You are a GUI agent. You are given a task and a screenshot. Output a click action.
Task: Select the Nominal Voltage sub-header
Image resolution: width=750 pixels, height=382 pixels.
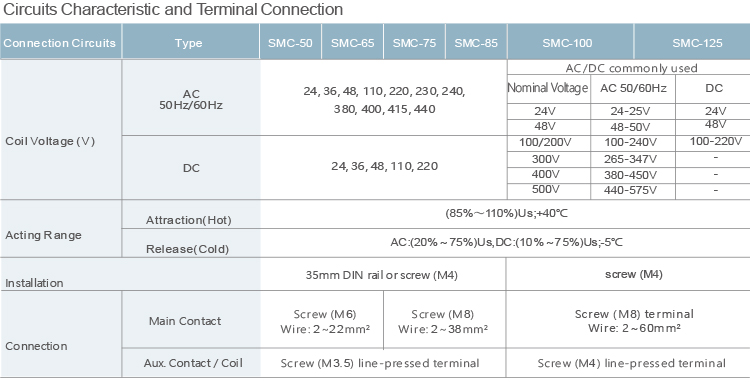point(548,88)
